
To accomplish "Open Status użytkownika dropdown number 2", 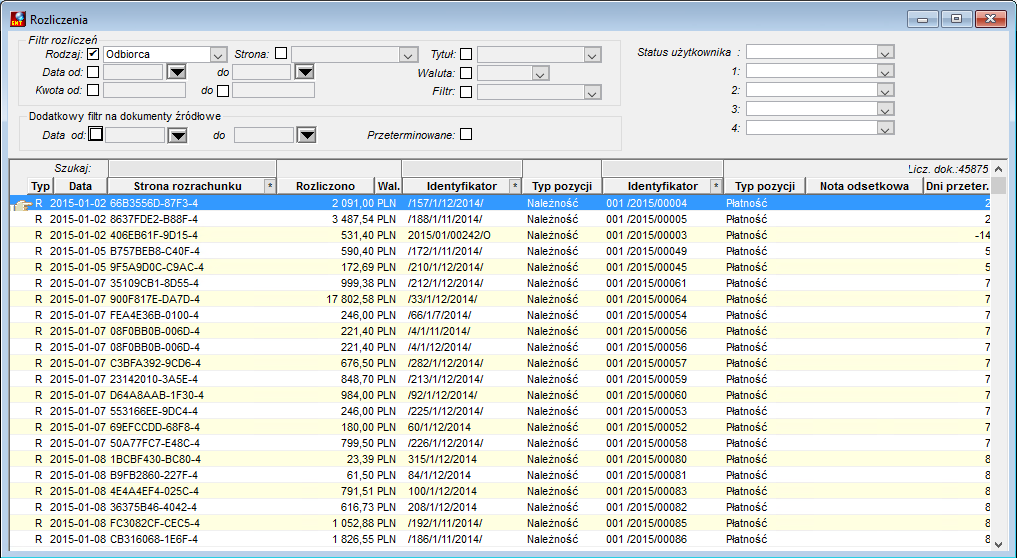I will click(885, 90).
